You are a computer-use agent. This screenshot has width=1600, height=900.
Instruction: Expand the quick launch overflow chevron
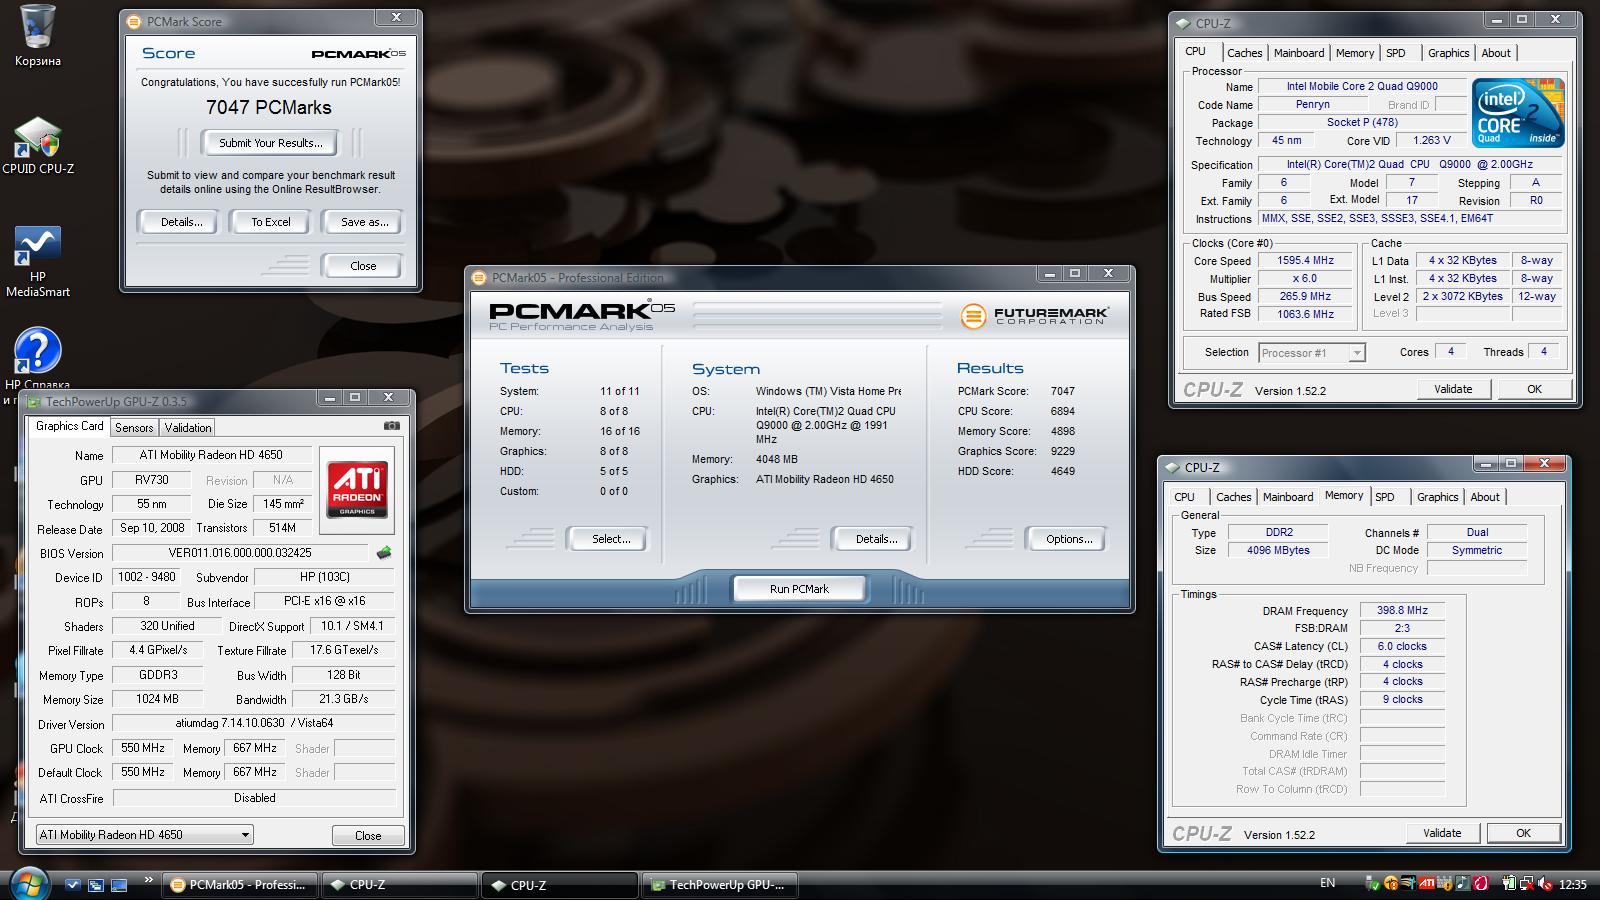click(x=149, y=880)
